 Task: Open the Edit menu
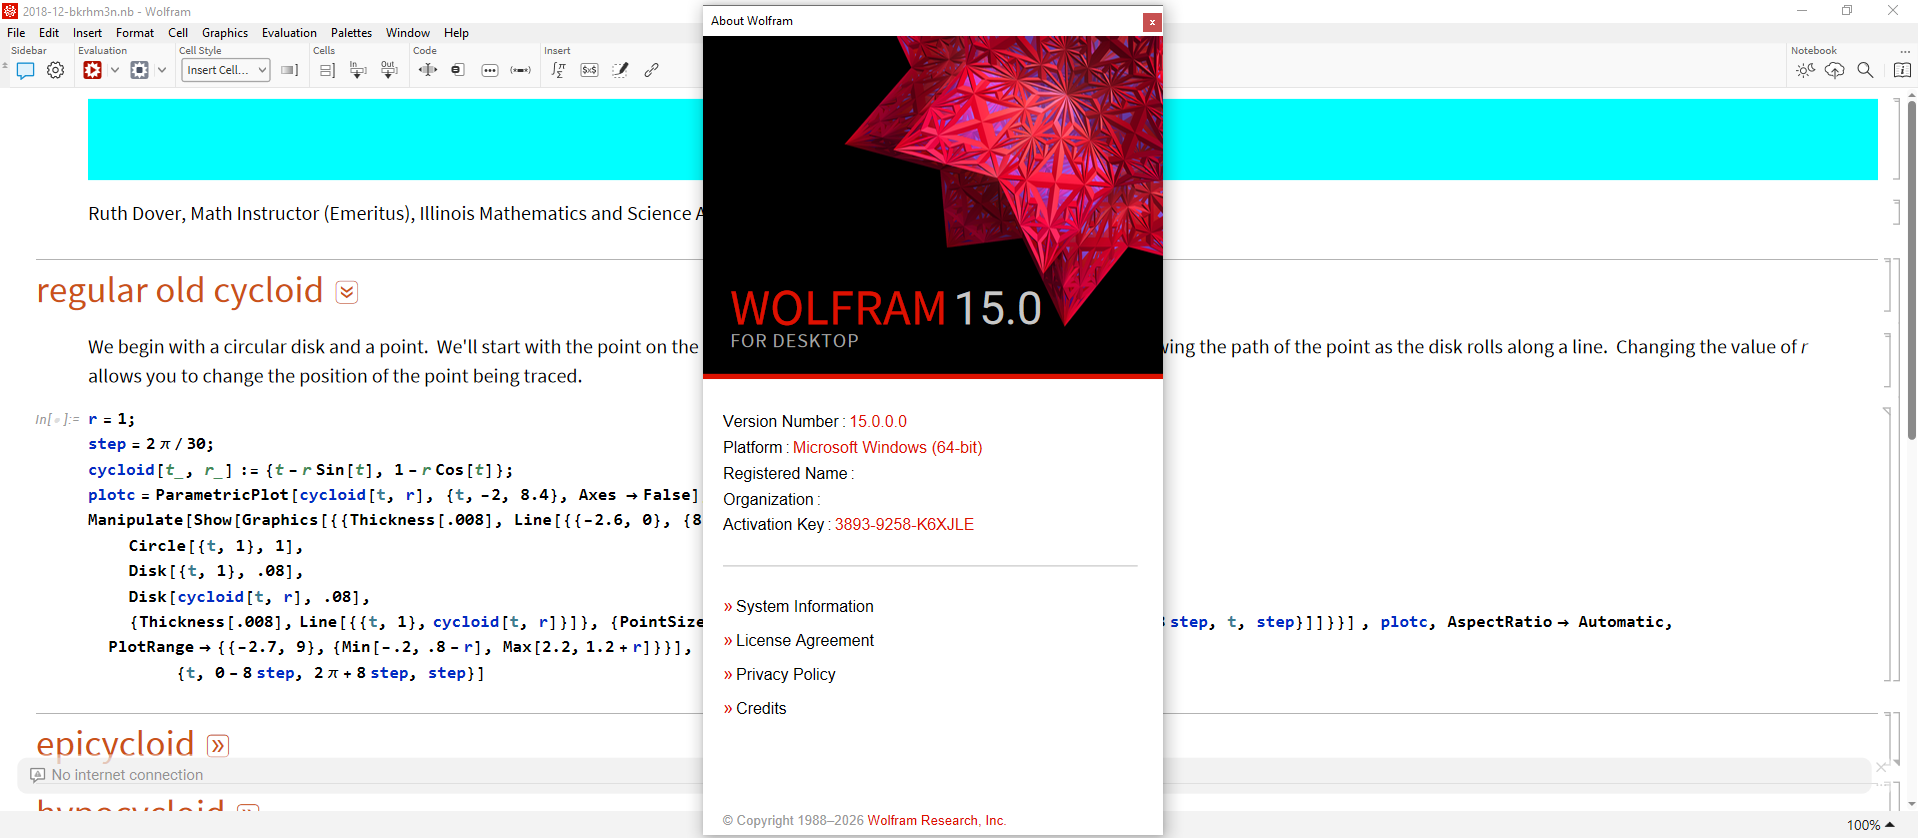tap(49, 33)
